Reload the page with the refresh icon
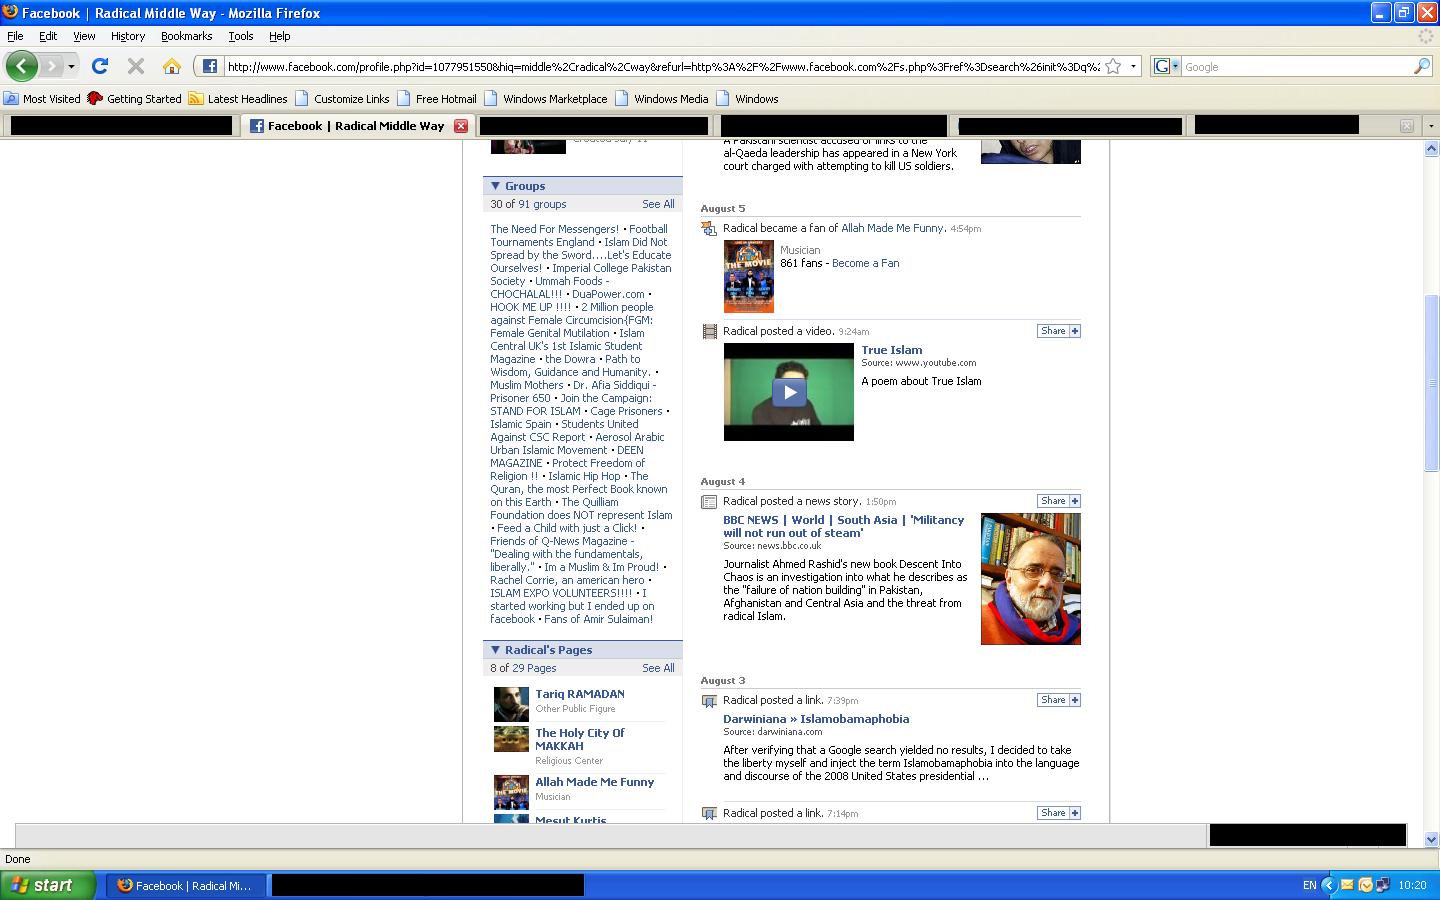 tap(99, 66)
